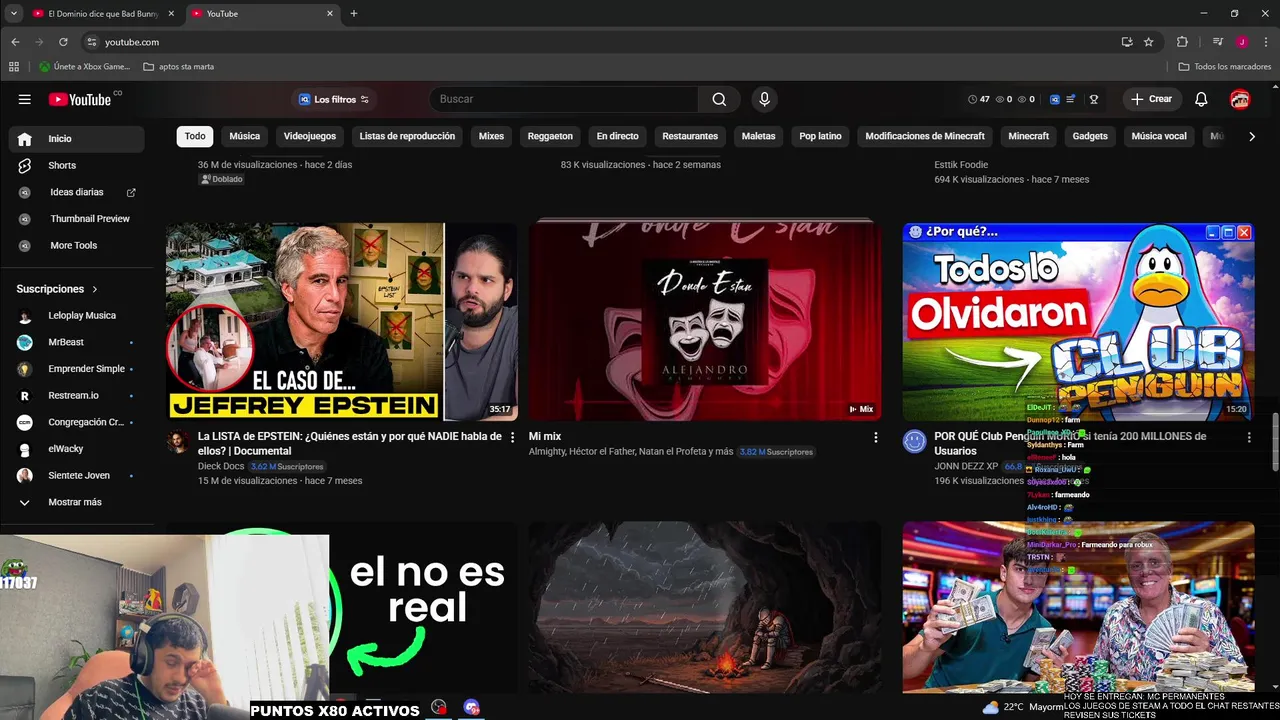Open more options for Club Penguin video
The width and height of the screenshot is (1280, 720).
coord(1248,437)
